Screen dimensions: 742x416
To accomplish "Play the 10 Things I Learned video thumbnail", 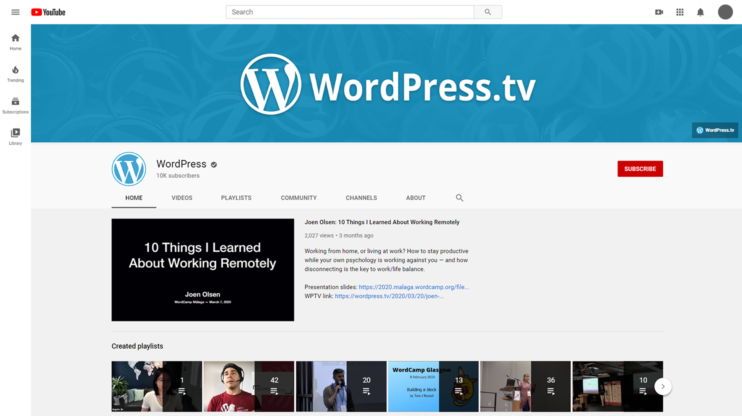I will (x=203, y=270).
